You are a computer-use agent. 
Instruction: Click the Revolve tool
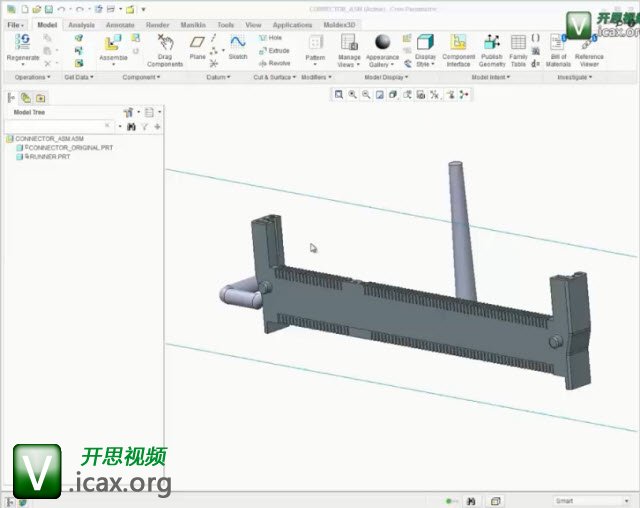274,63
